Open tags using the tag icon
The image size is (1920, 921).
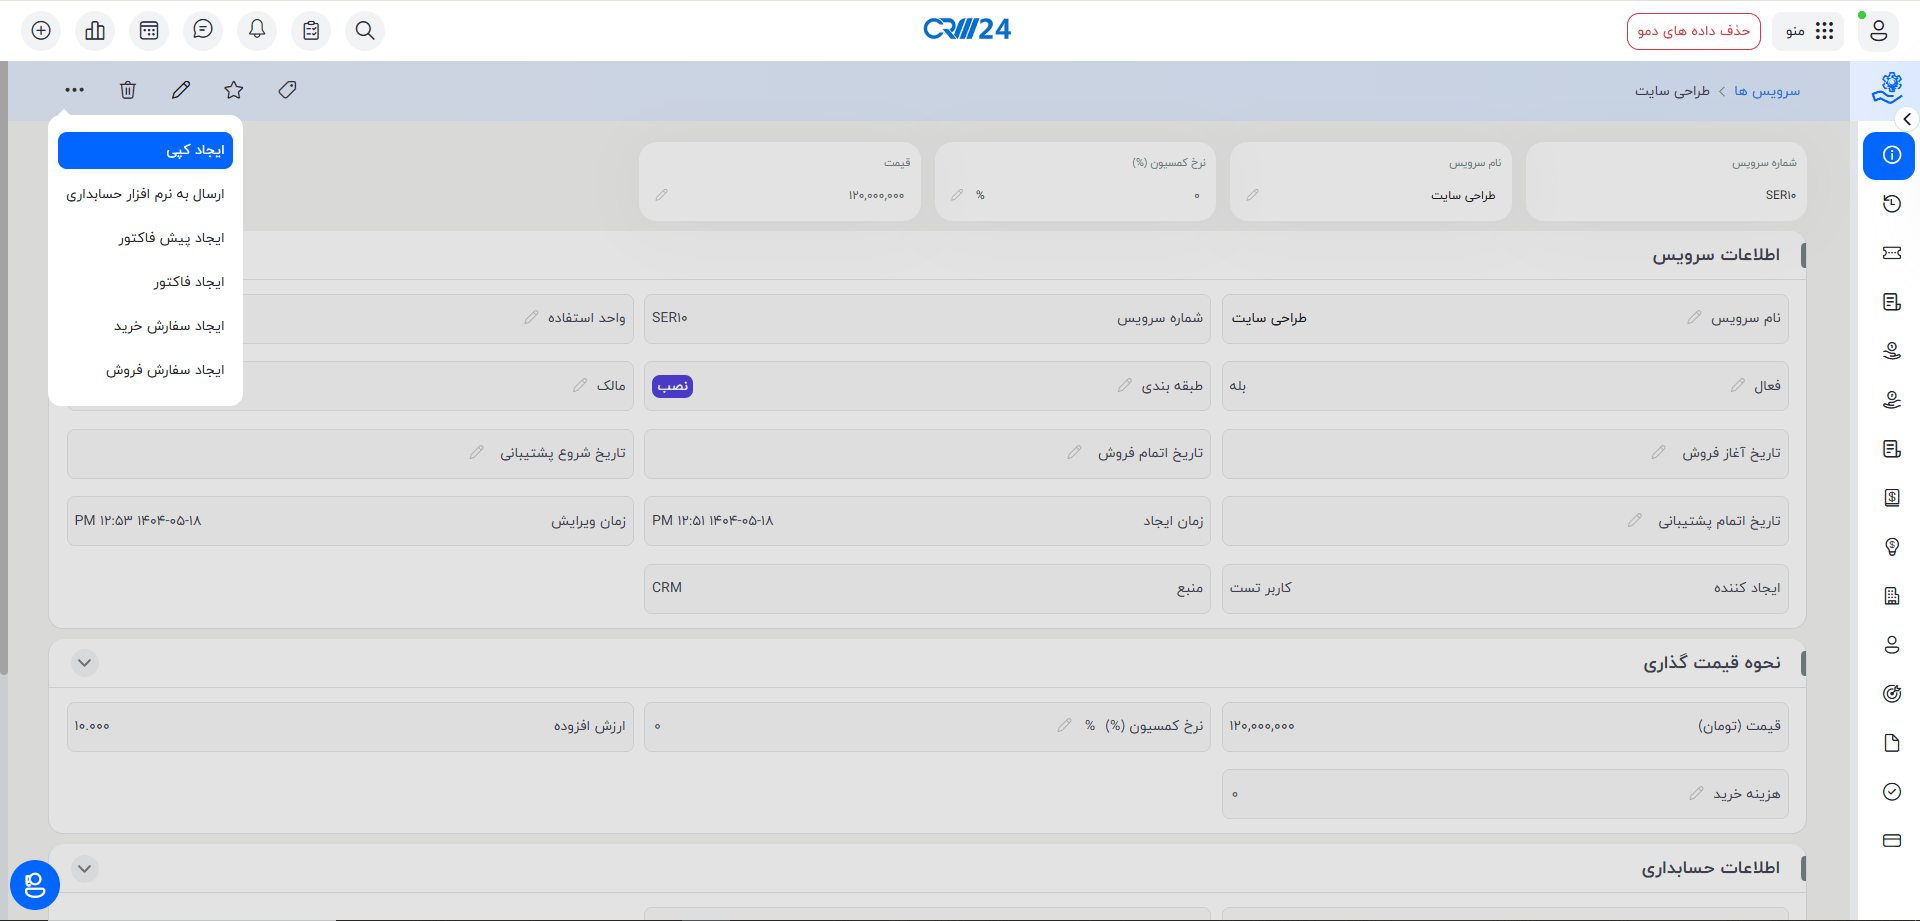pos(287,90)
